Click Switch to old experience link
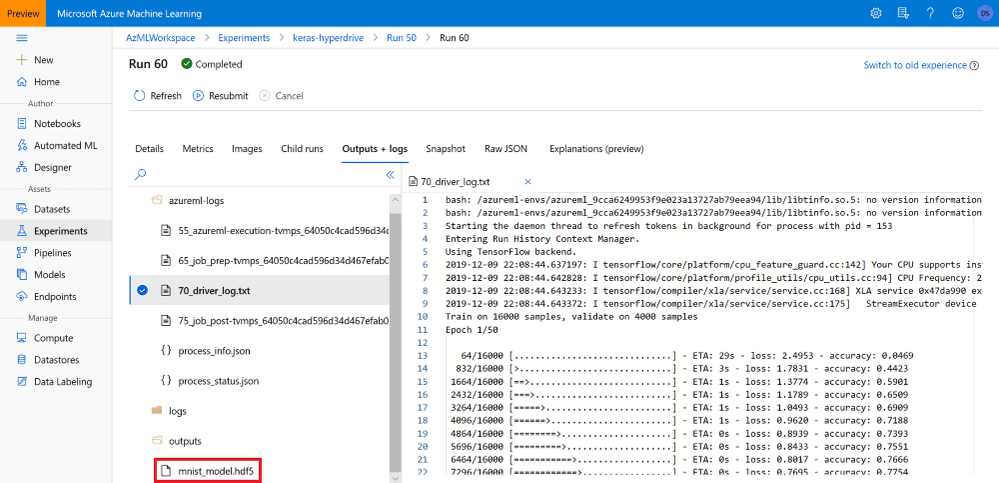The image size is (999, 483). click(x=915, y=65)
